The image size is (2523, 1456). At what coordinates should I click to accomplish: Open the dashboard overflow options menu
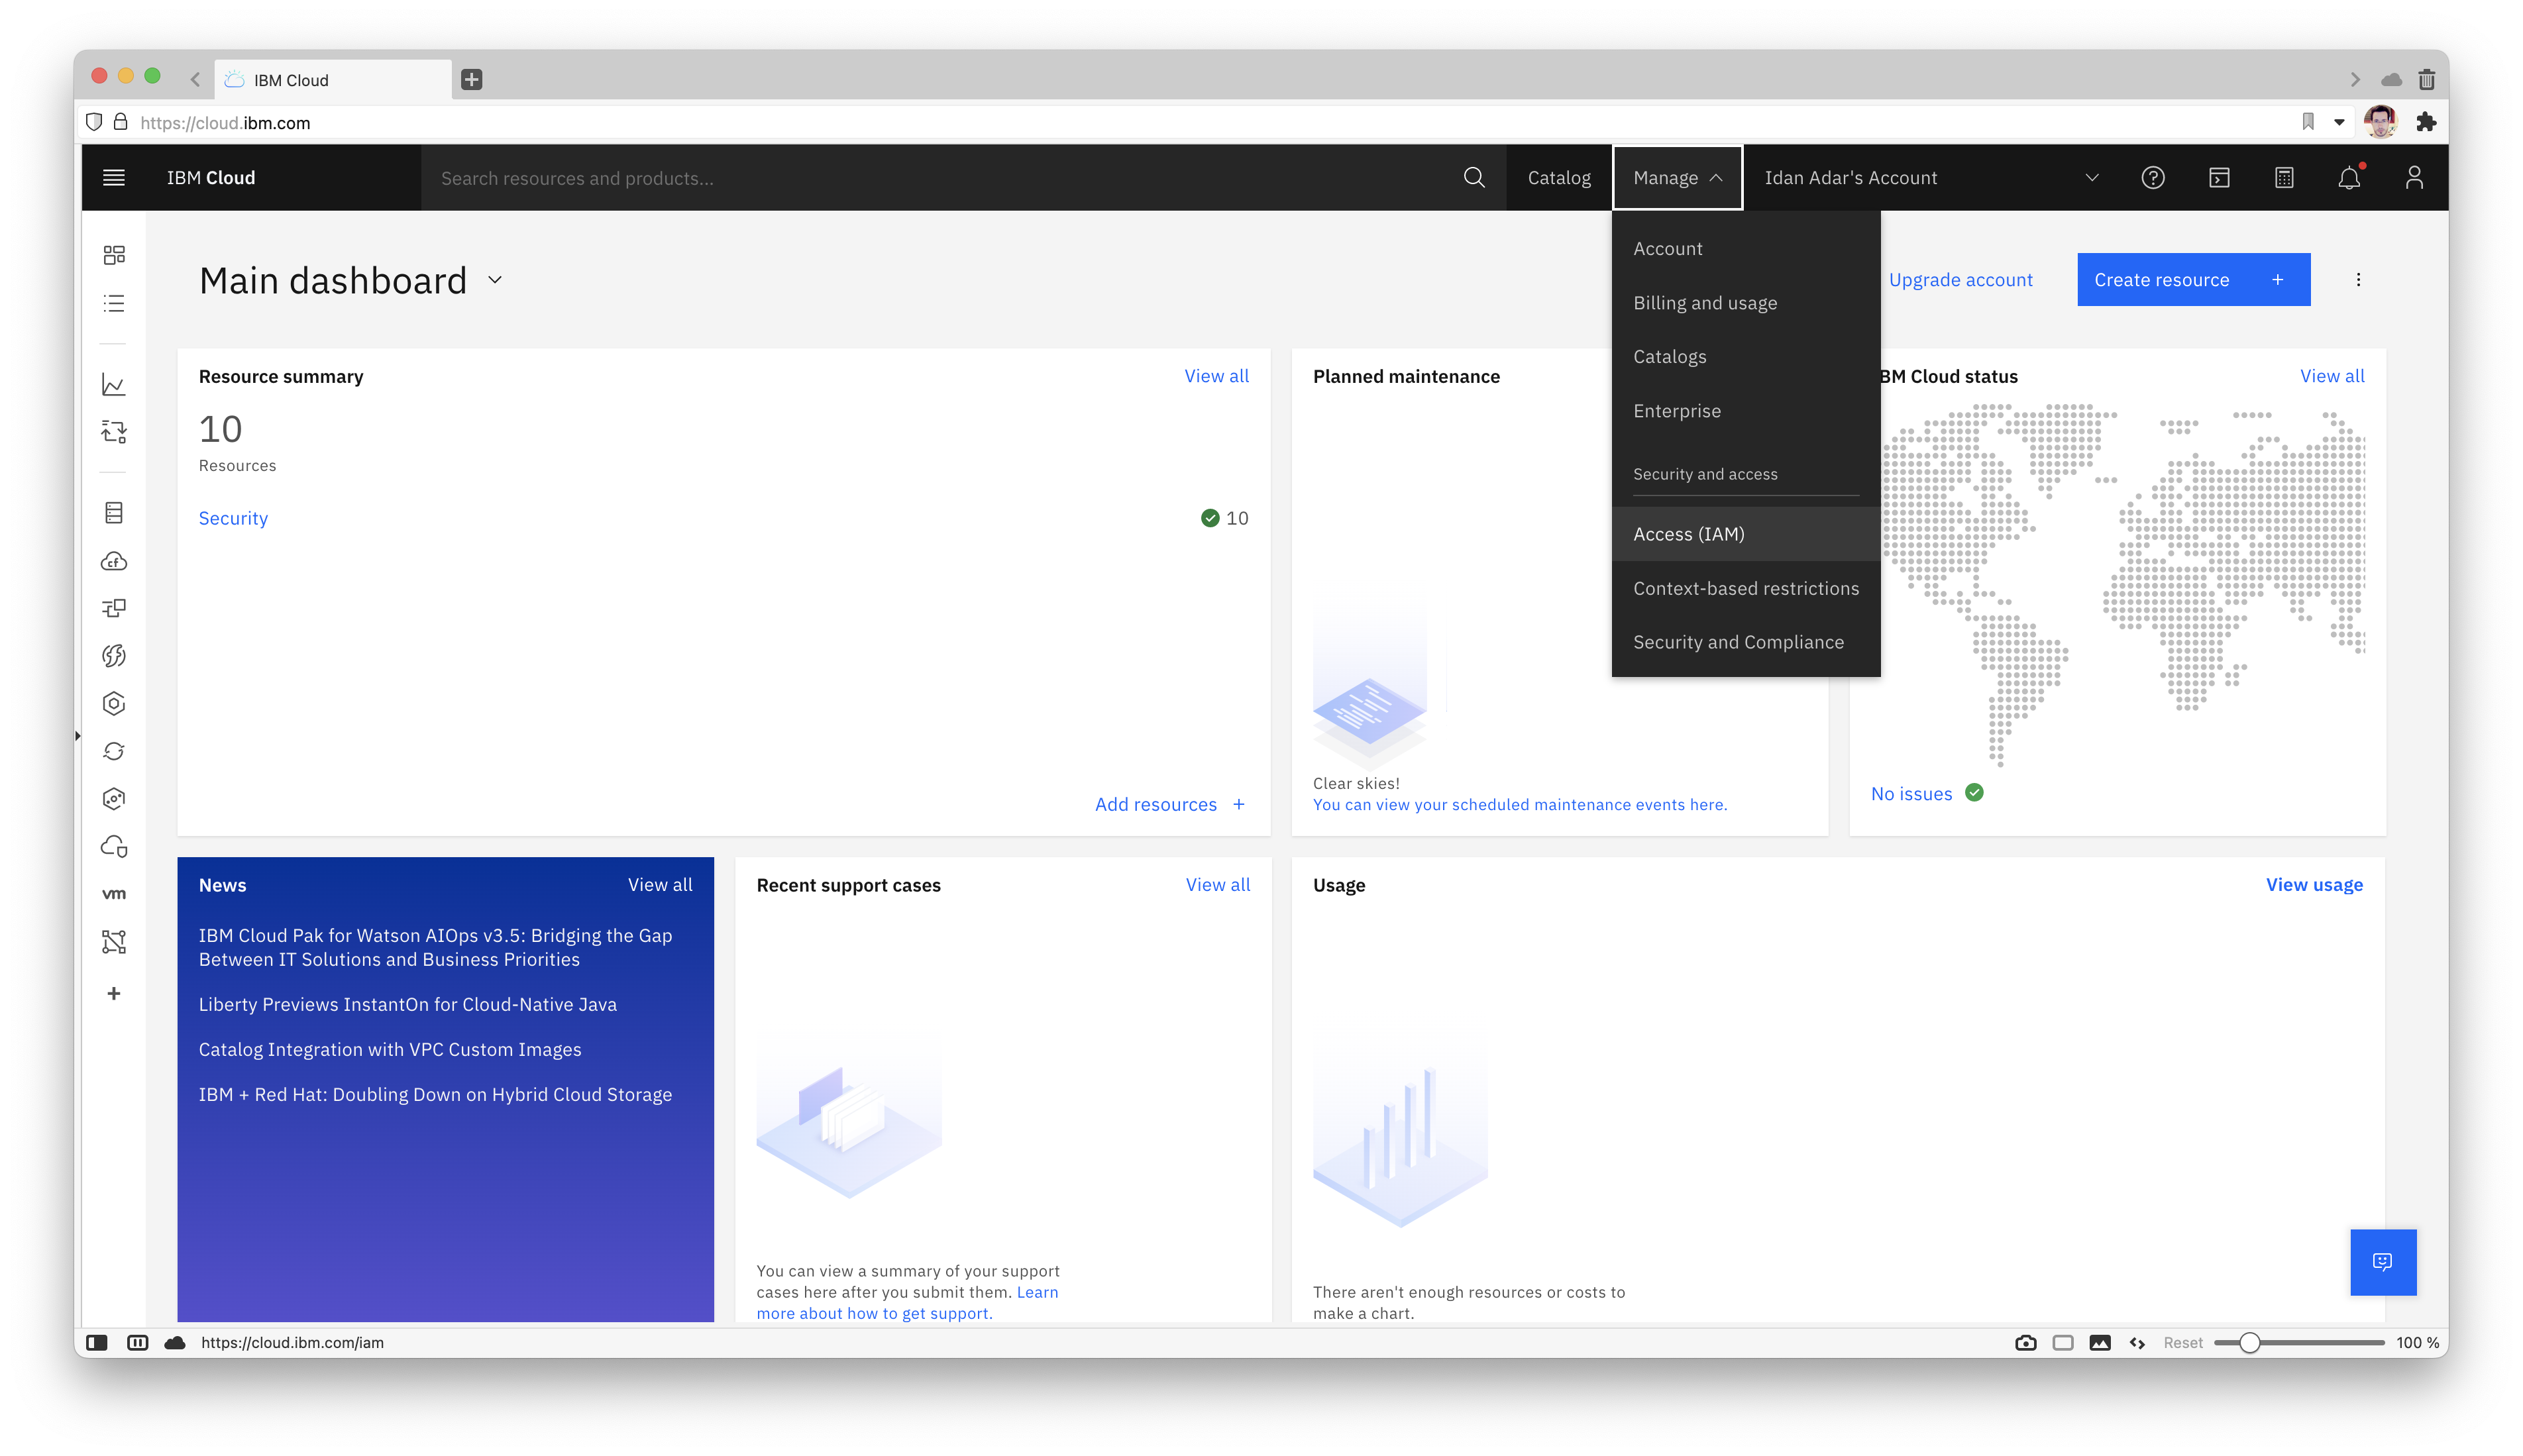(x=2358, y=280)
